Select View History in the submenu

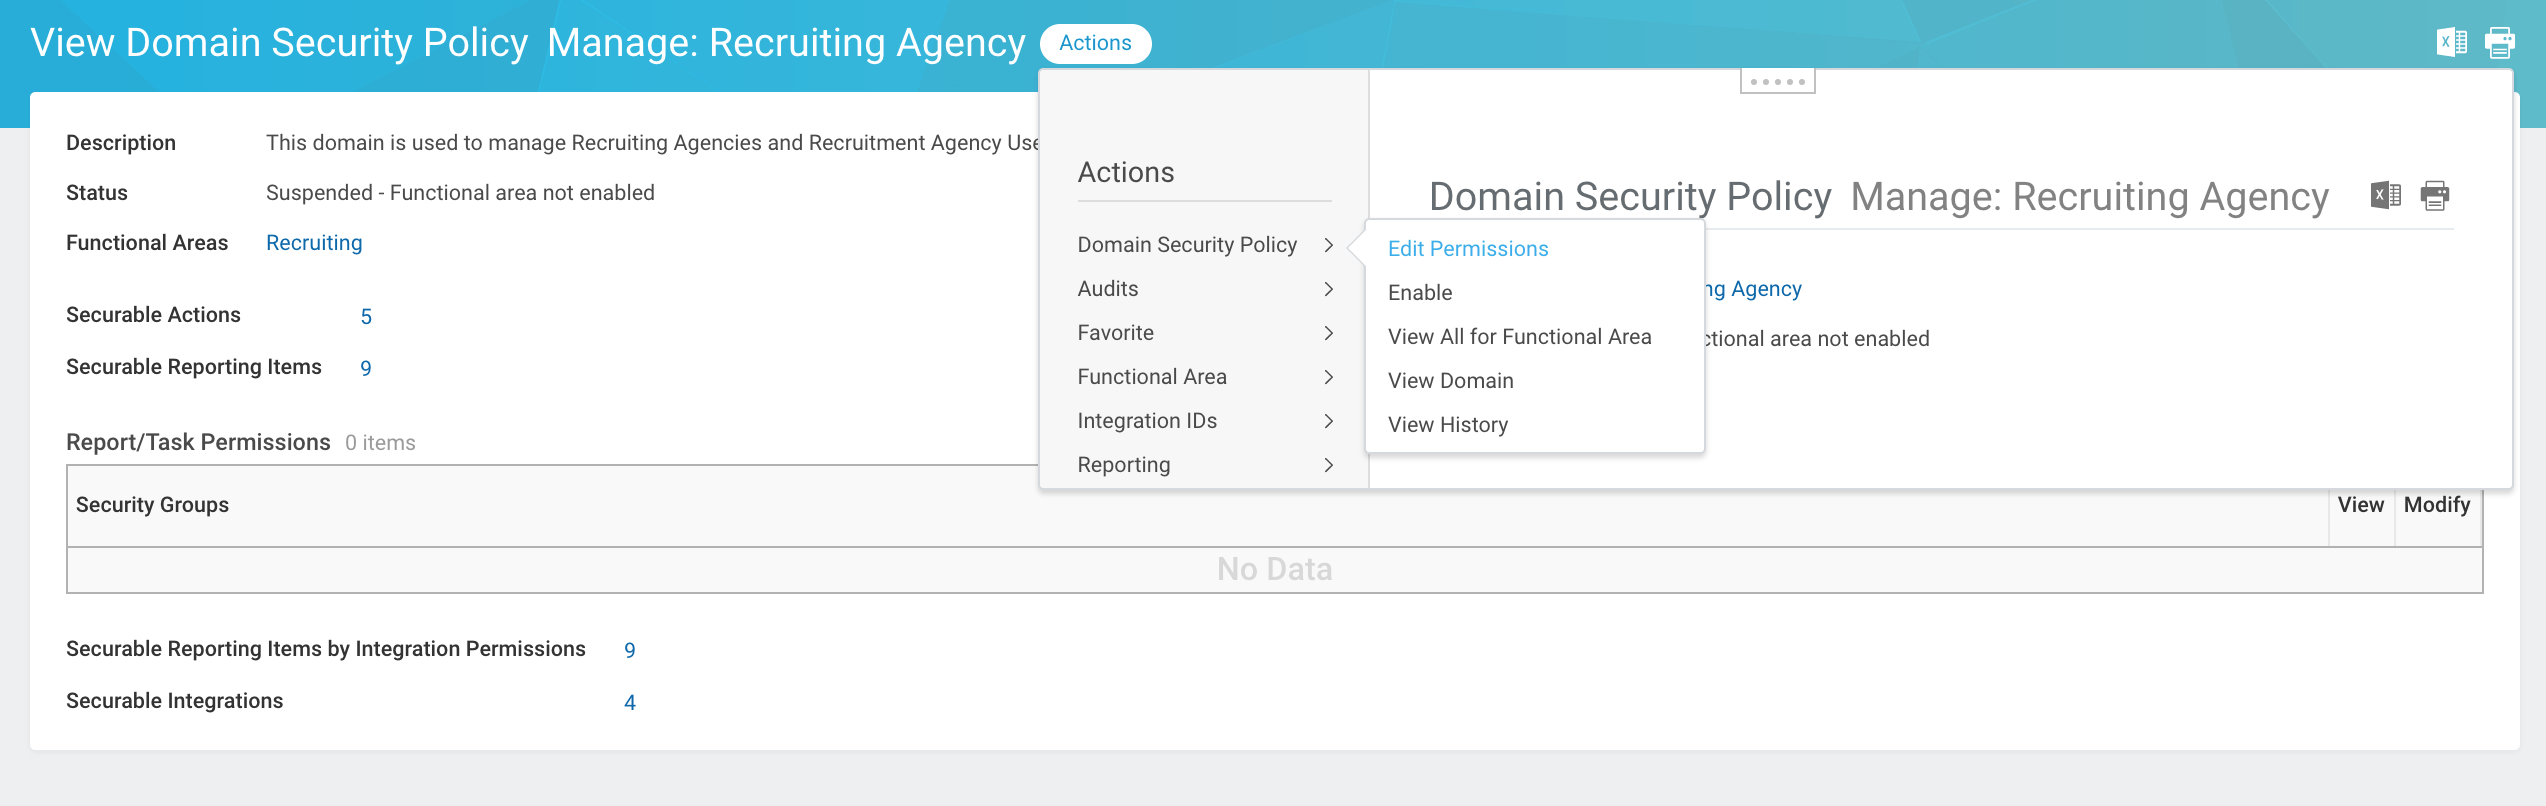click(x=1447, y=424)
